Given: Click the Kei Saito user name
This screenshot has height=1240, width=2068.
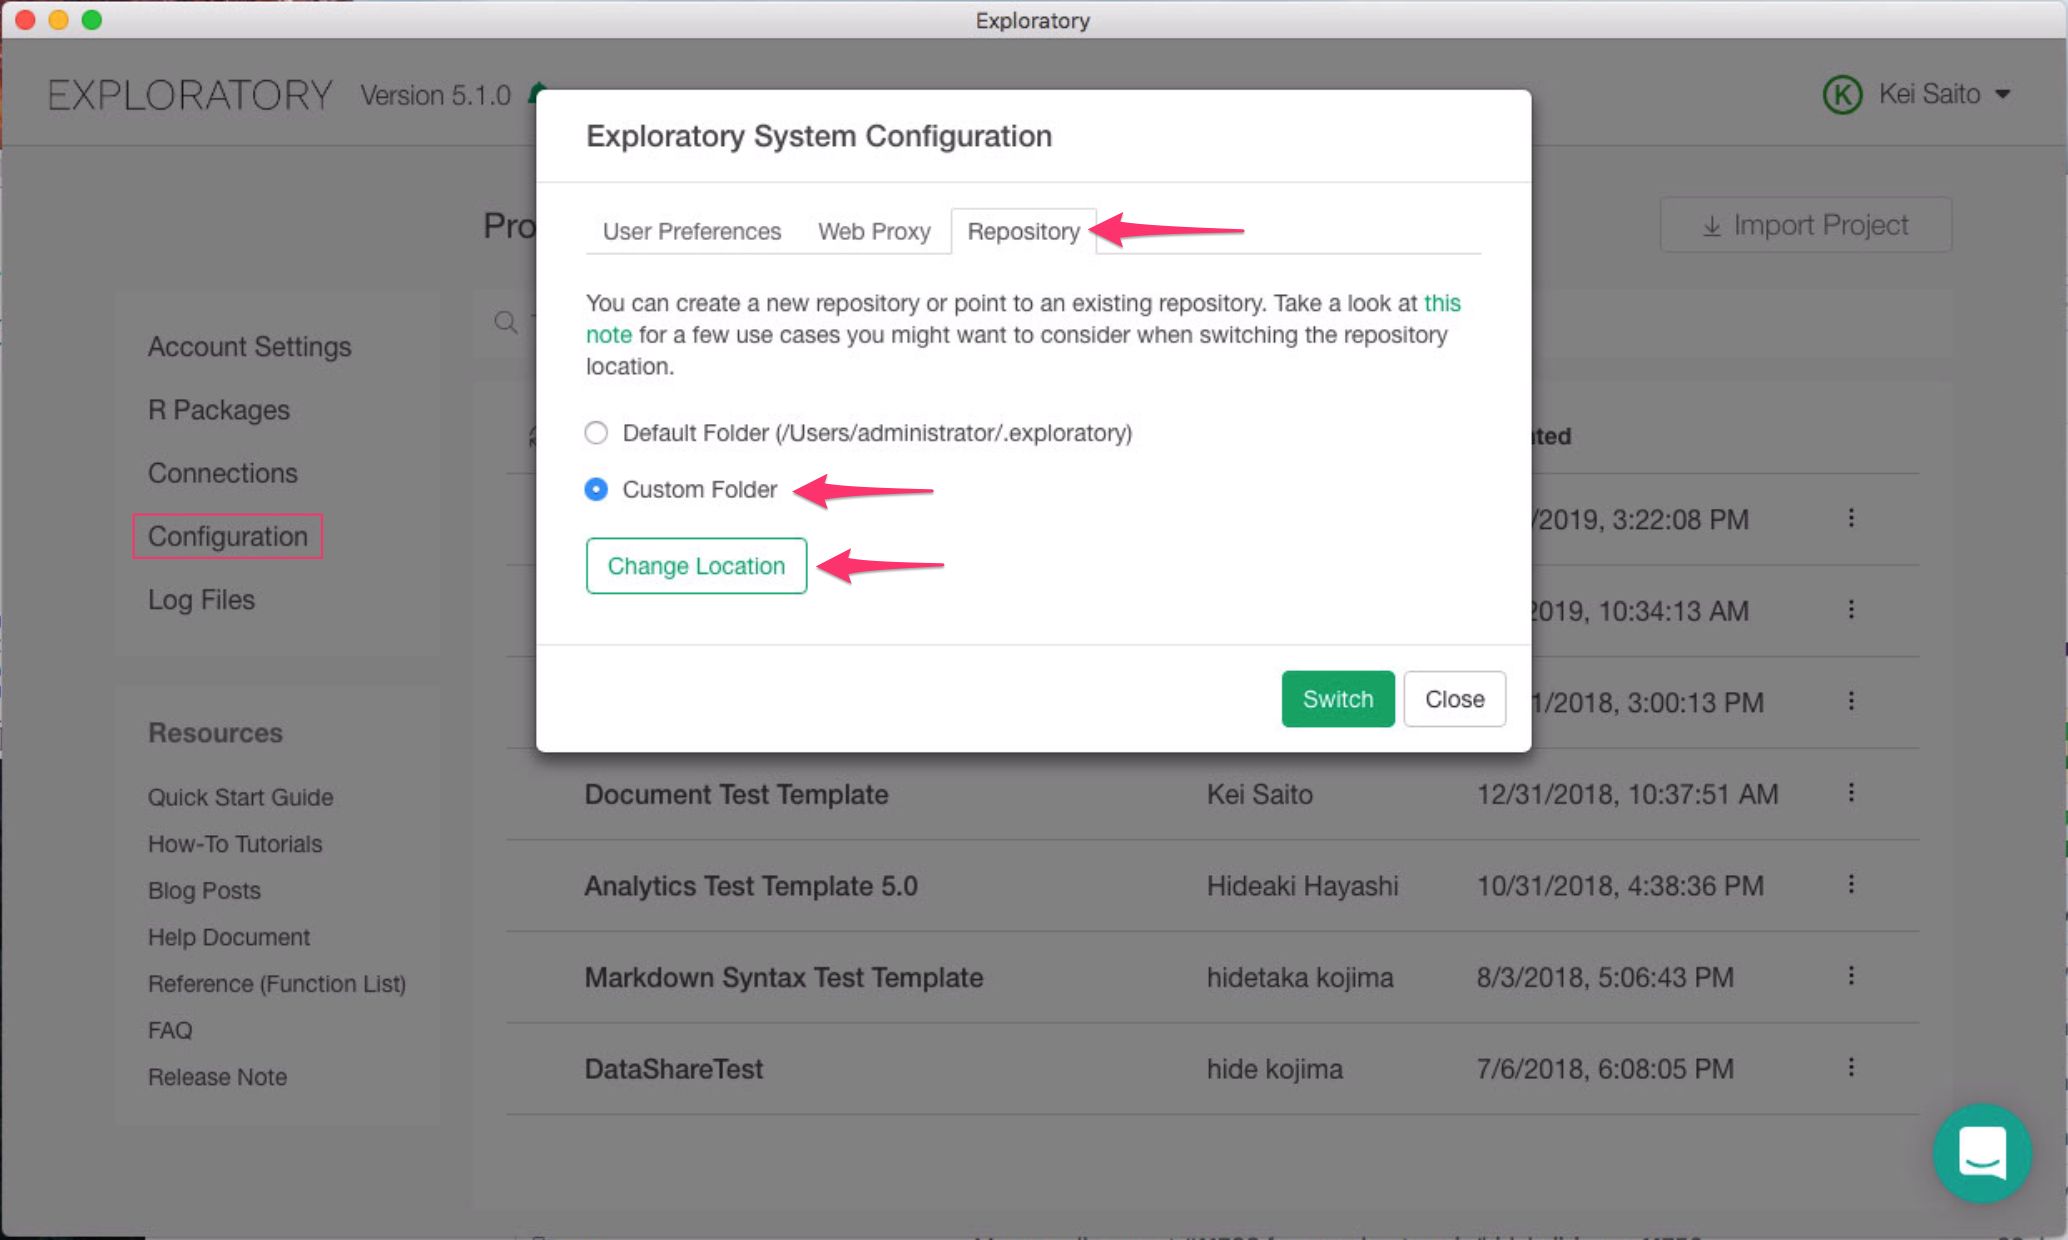Looking at the screenshot, I should tap(1930, 94).
